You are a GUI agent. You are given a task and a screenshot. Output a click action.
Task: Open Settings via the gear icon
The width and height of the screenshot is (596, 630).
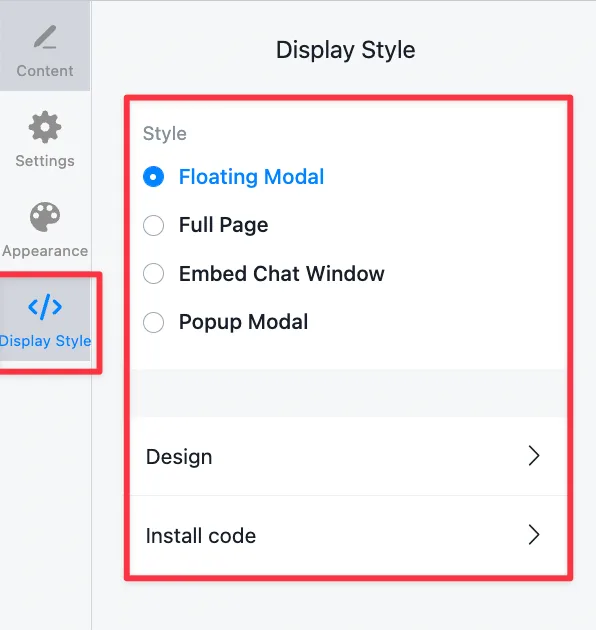coord(45,127)
